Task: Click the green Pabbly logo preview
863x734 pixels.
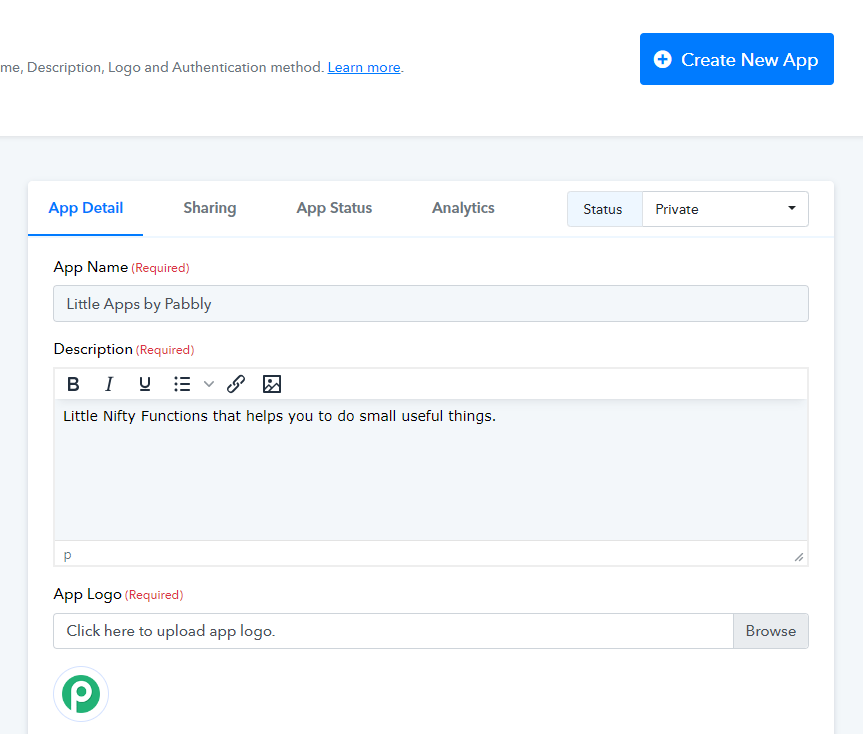Action: click(x=81, y=694)
